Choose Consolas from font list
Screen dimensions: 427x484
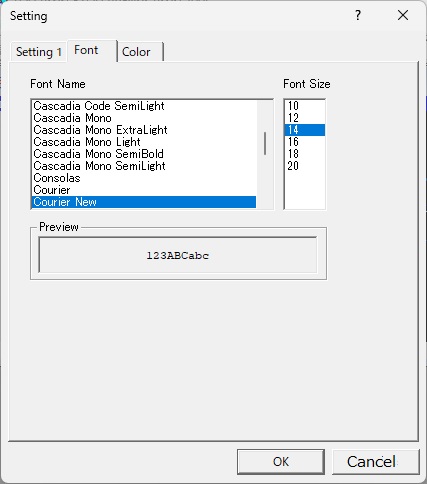[x=144, y=178]
